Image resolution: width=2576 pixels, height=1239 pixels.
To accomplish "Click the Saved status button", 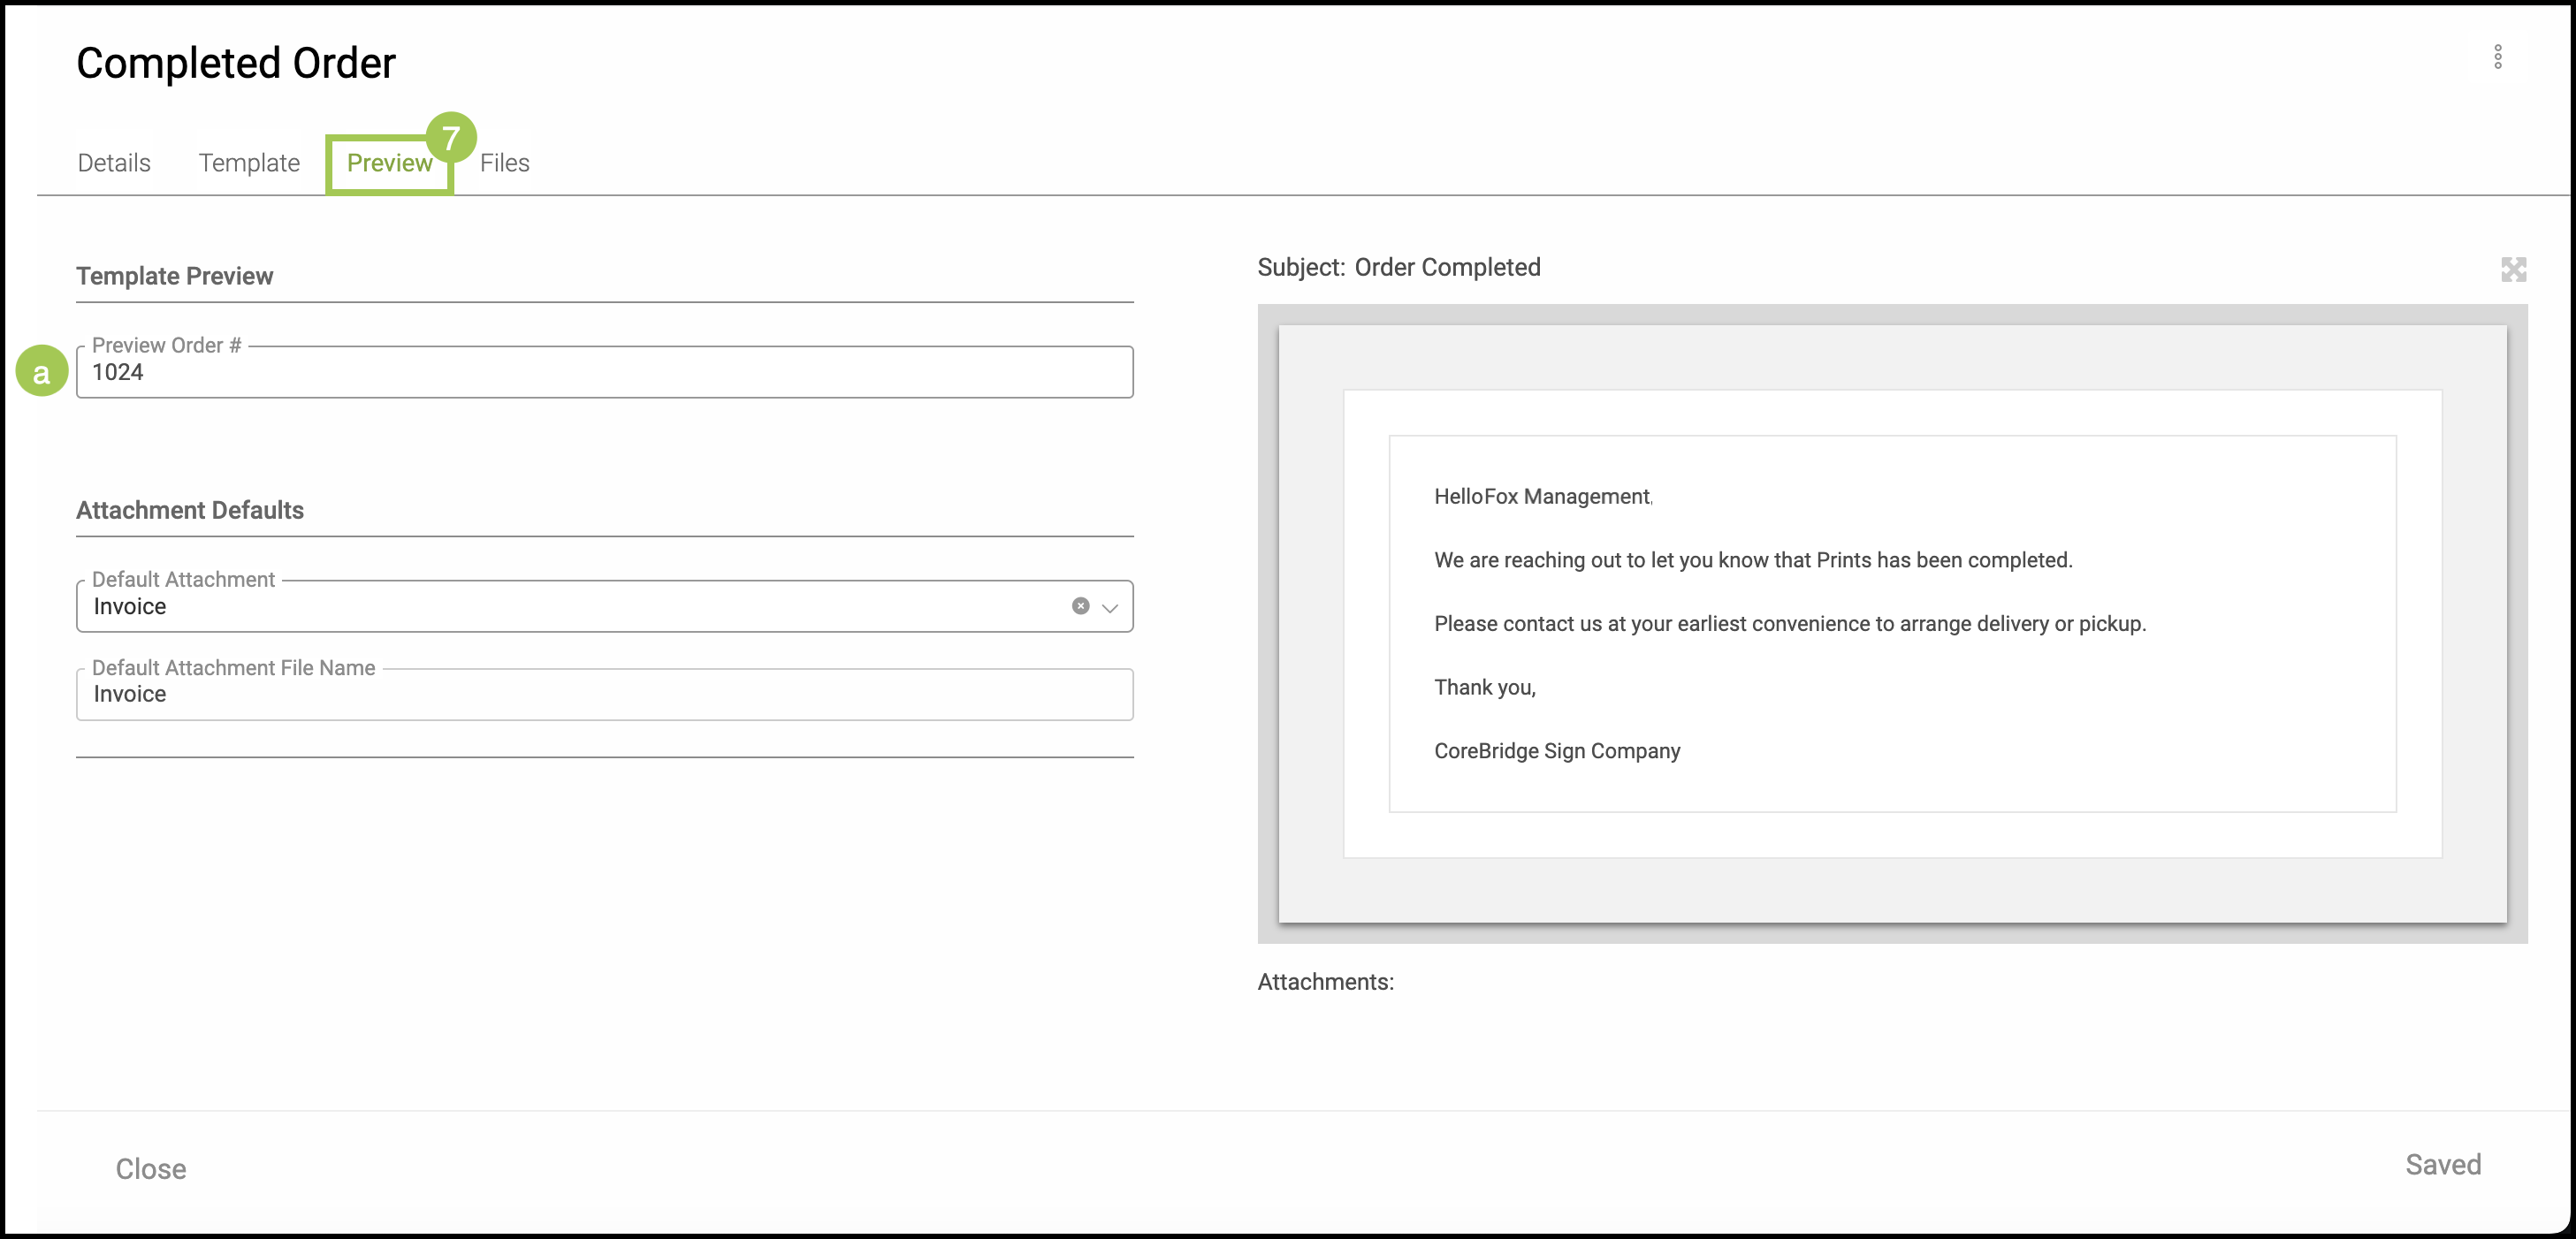I will tap(2442, 1164).
